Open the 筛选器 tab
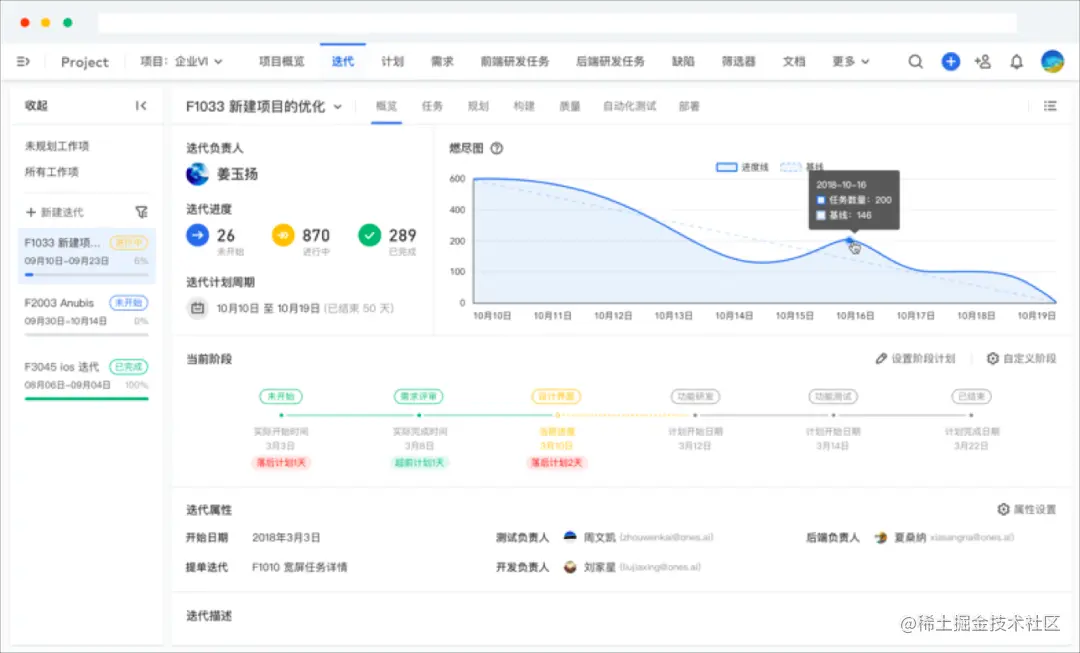This screenshot has height=653, width=1080. [x=738, y=61]
